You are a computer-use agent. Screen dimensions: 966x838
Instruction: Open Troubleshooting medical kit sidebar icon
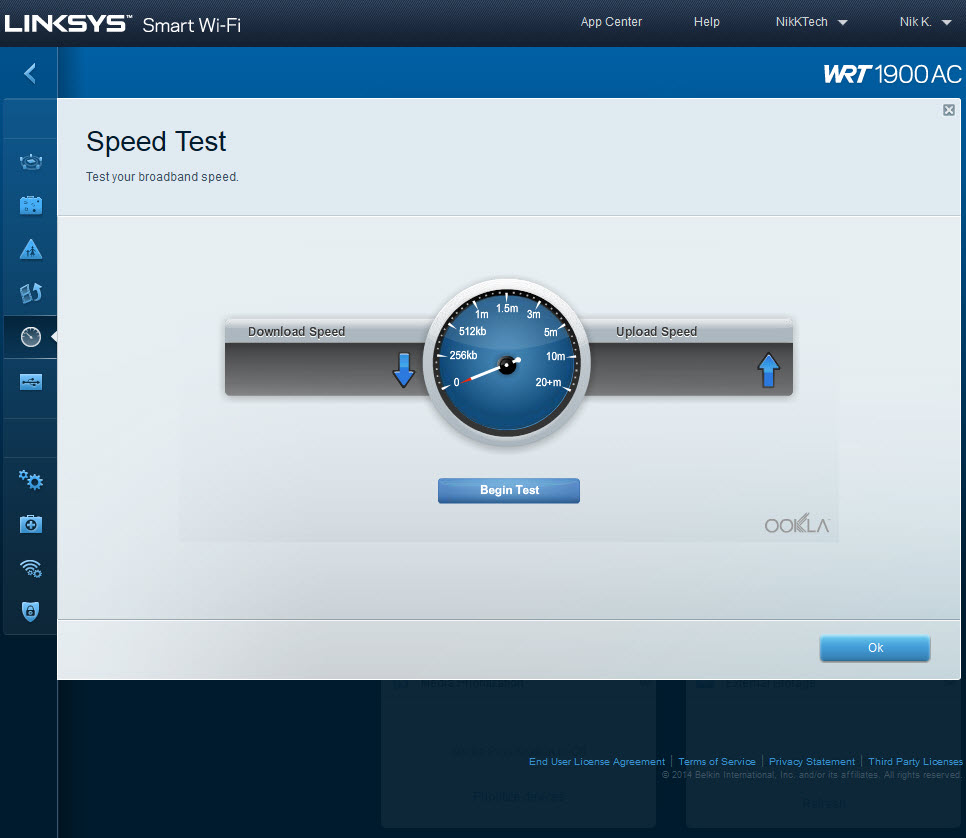tap(31, 524)
